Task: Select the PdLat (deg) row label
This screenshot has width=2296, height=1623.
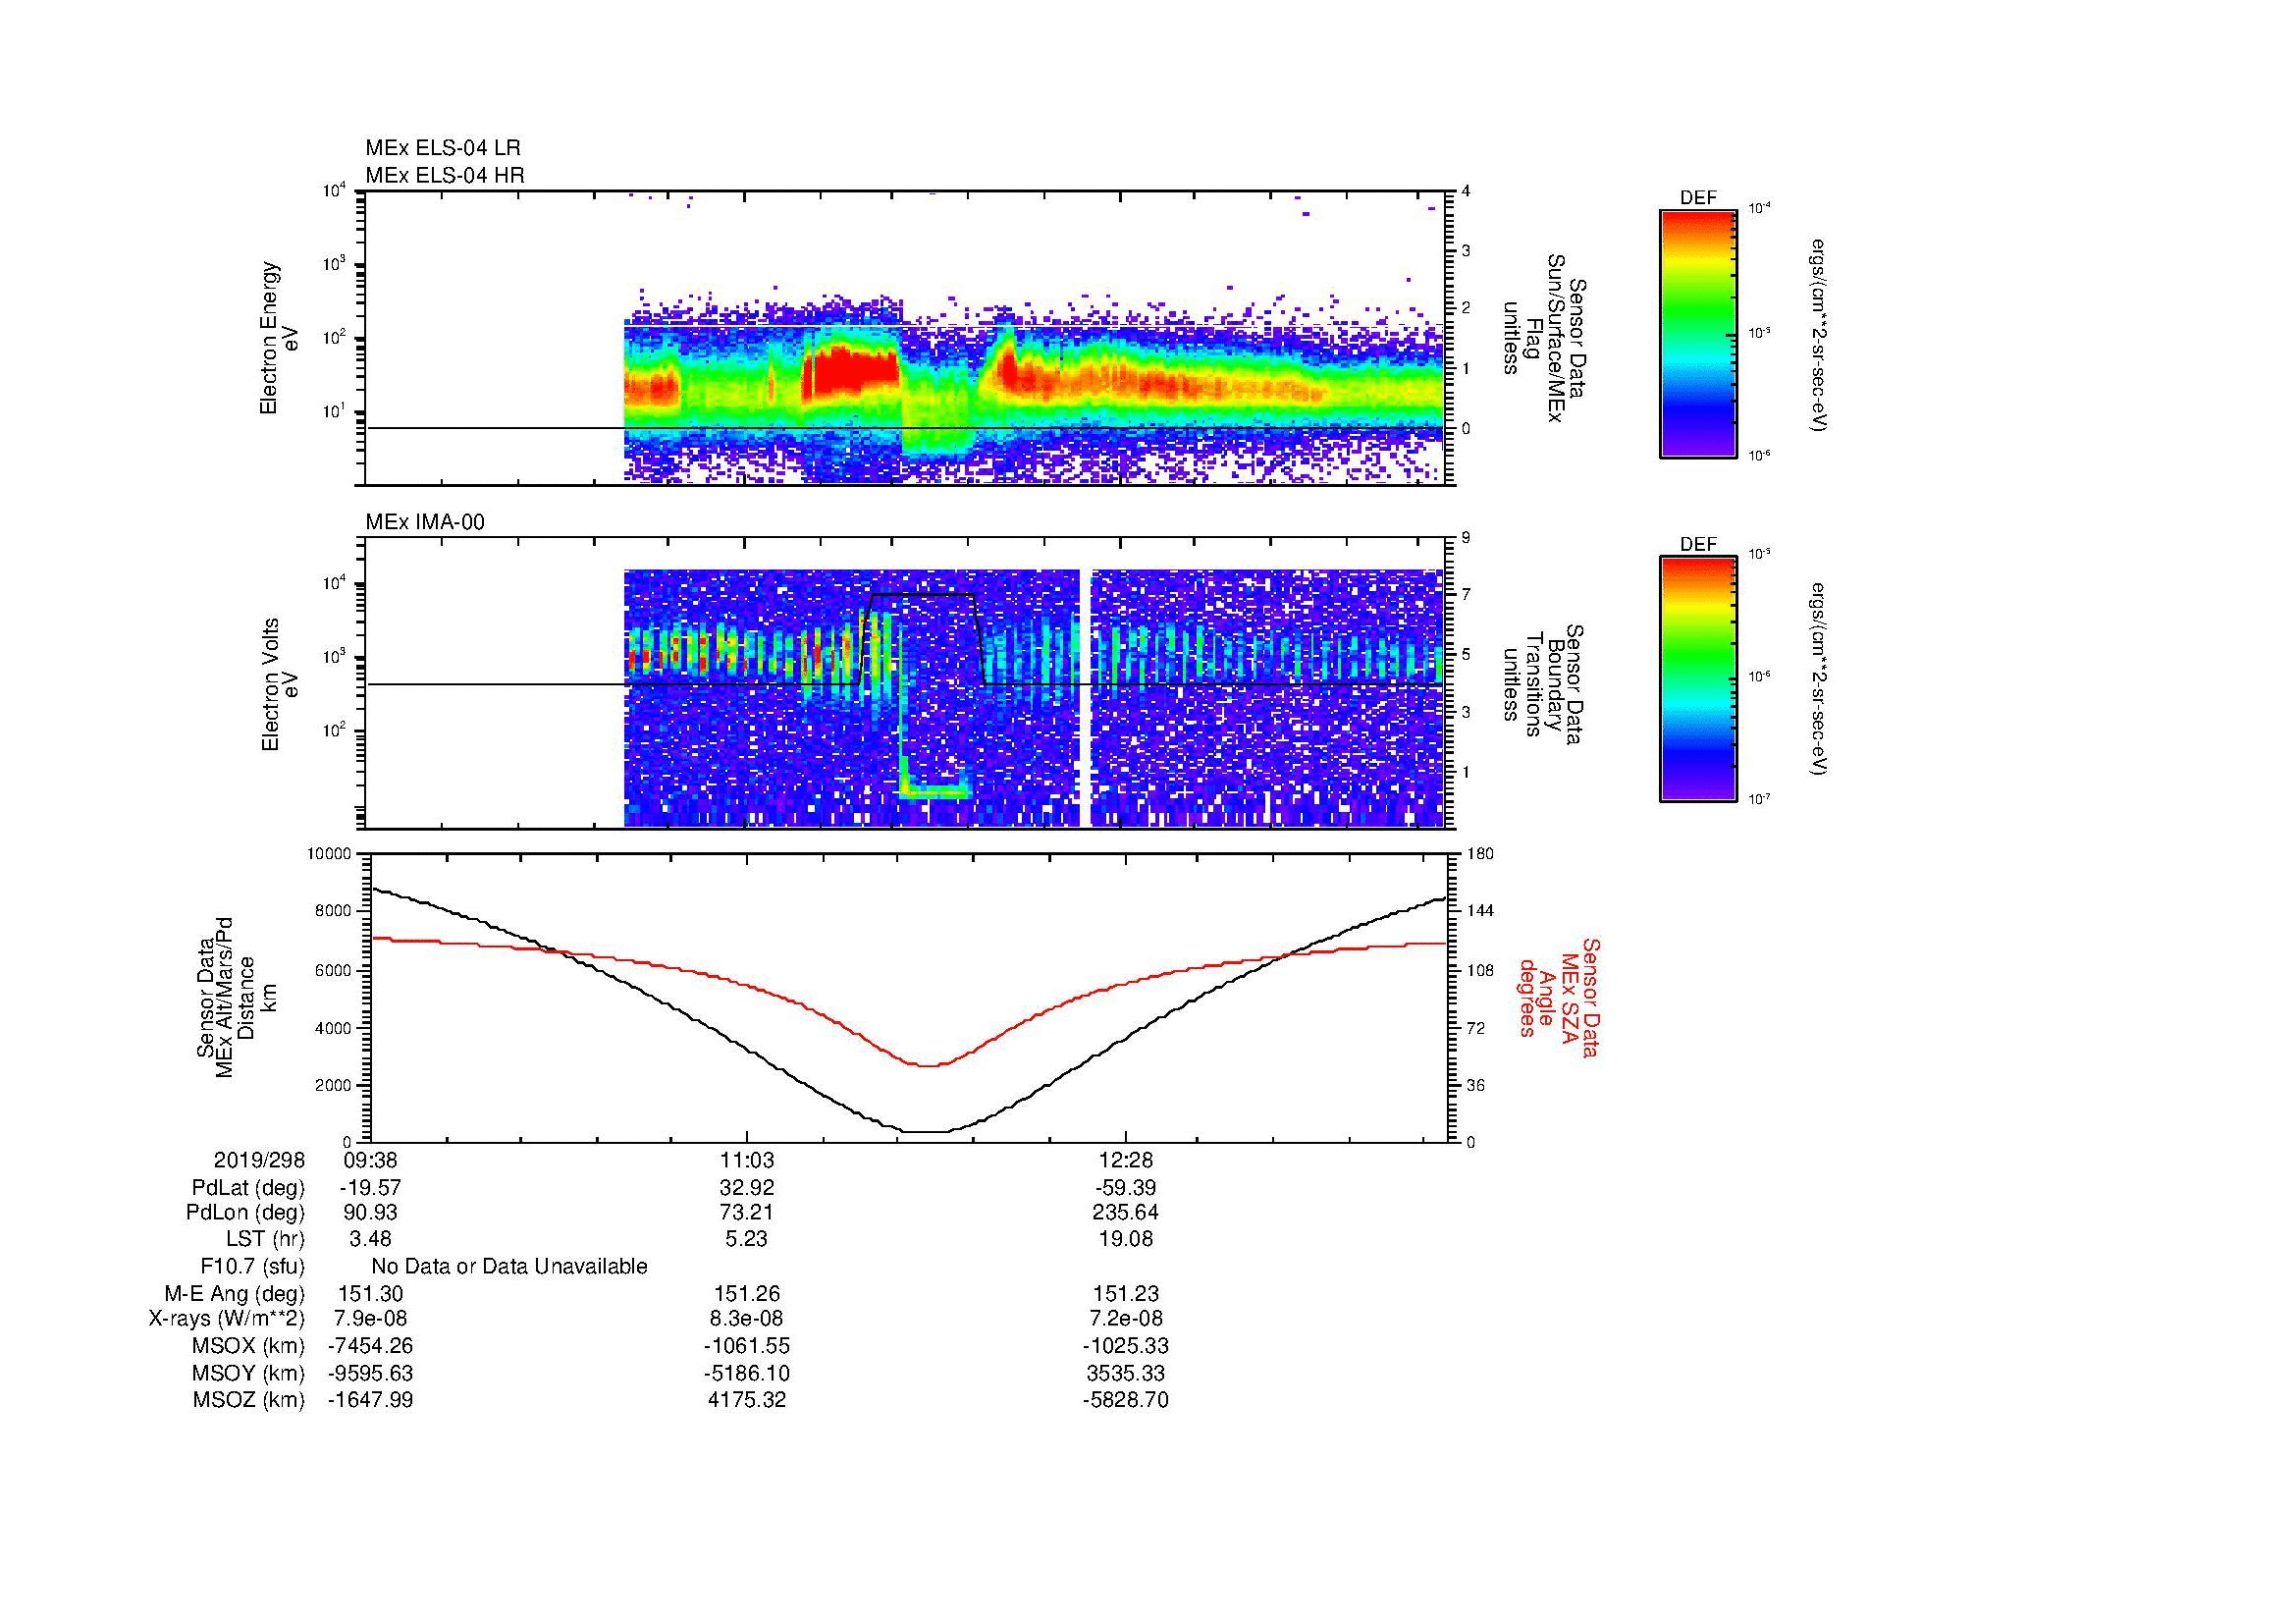Action: [248, 1188]
